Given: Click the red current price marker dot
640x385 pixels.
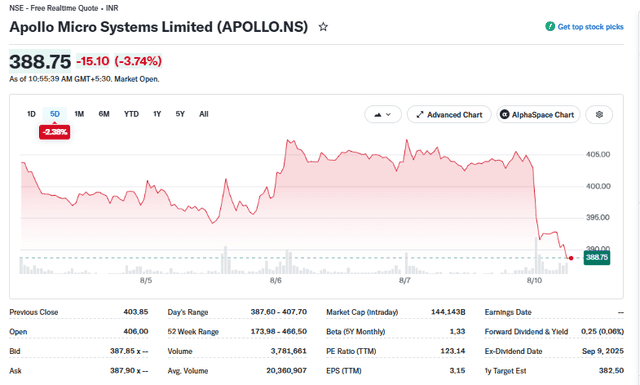Looking at the screenshot, I should [571, 258].
